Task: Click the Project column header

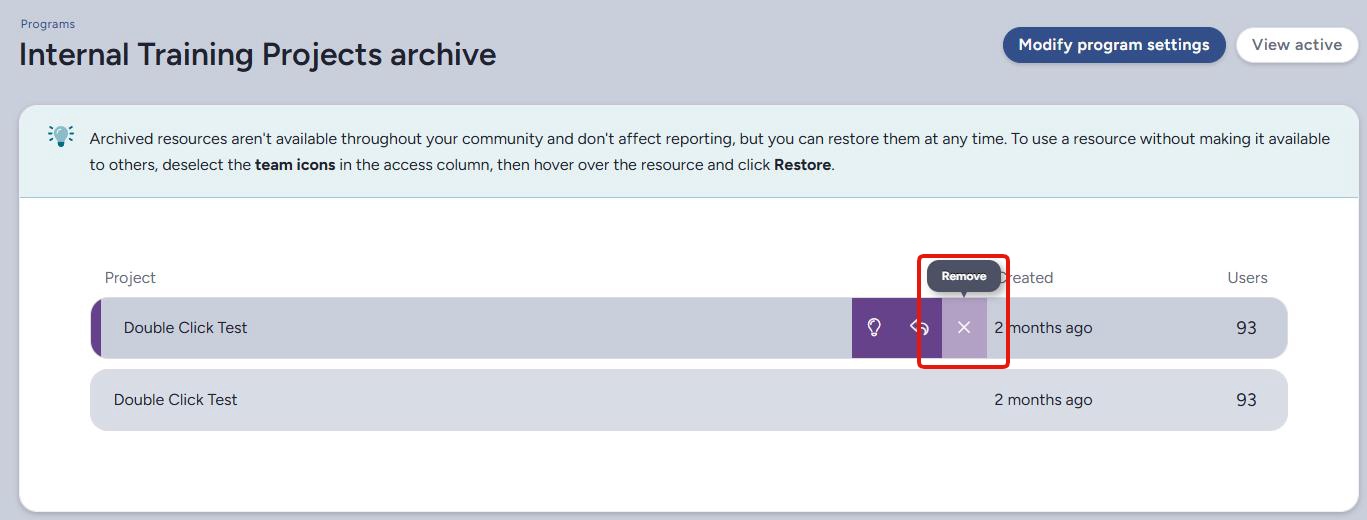Action: [x=130, y=278]
